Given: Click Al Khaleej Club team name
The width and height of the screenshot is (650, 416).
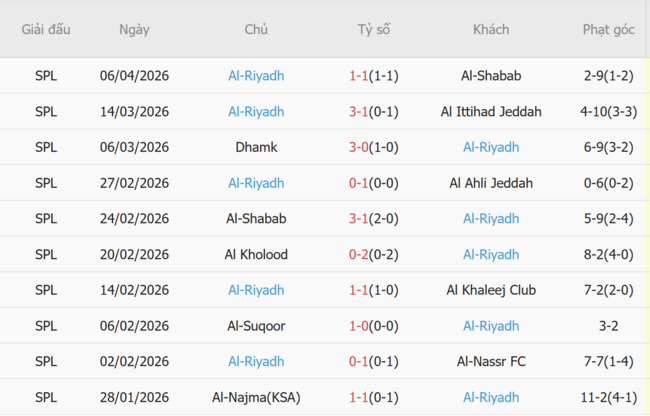Looking at the screenshot, I should tap(491, 290).
